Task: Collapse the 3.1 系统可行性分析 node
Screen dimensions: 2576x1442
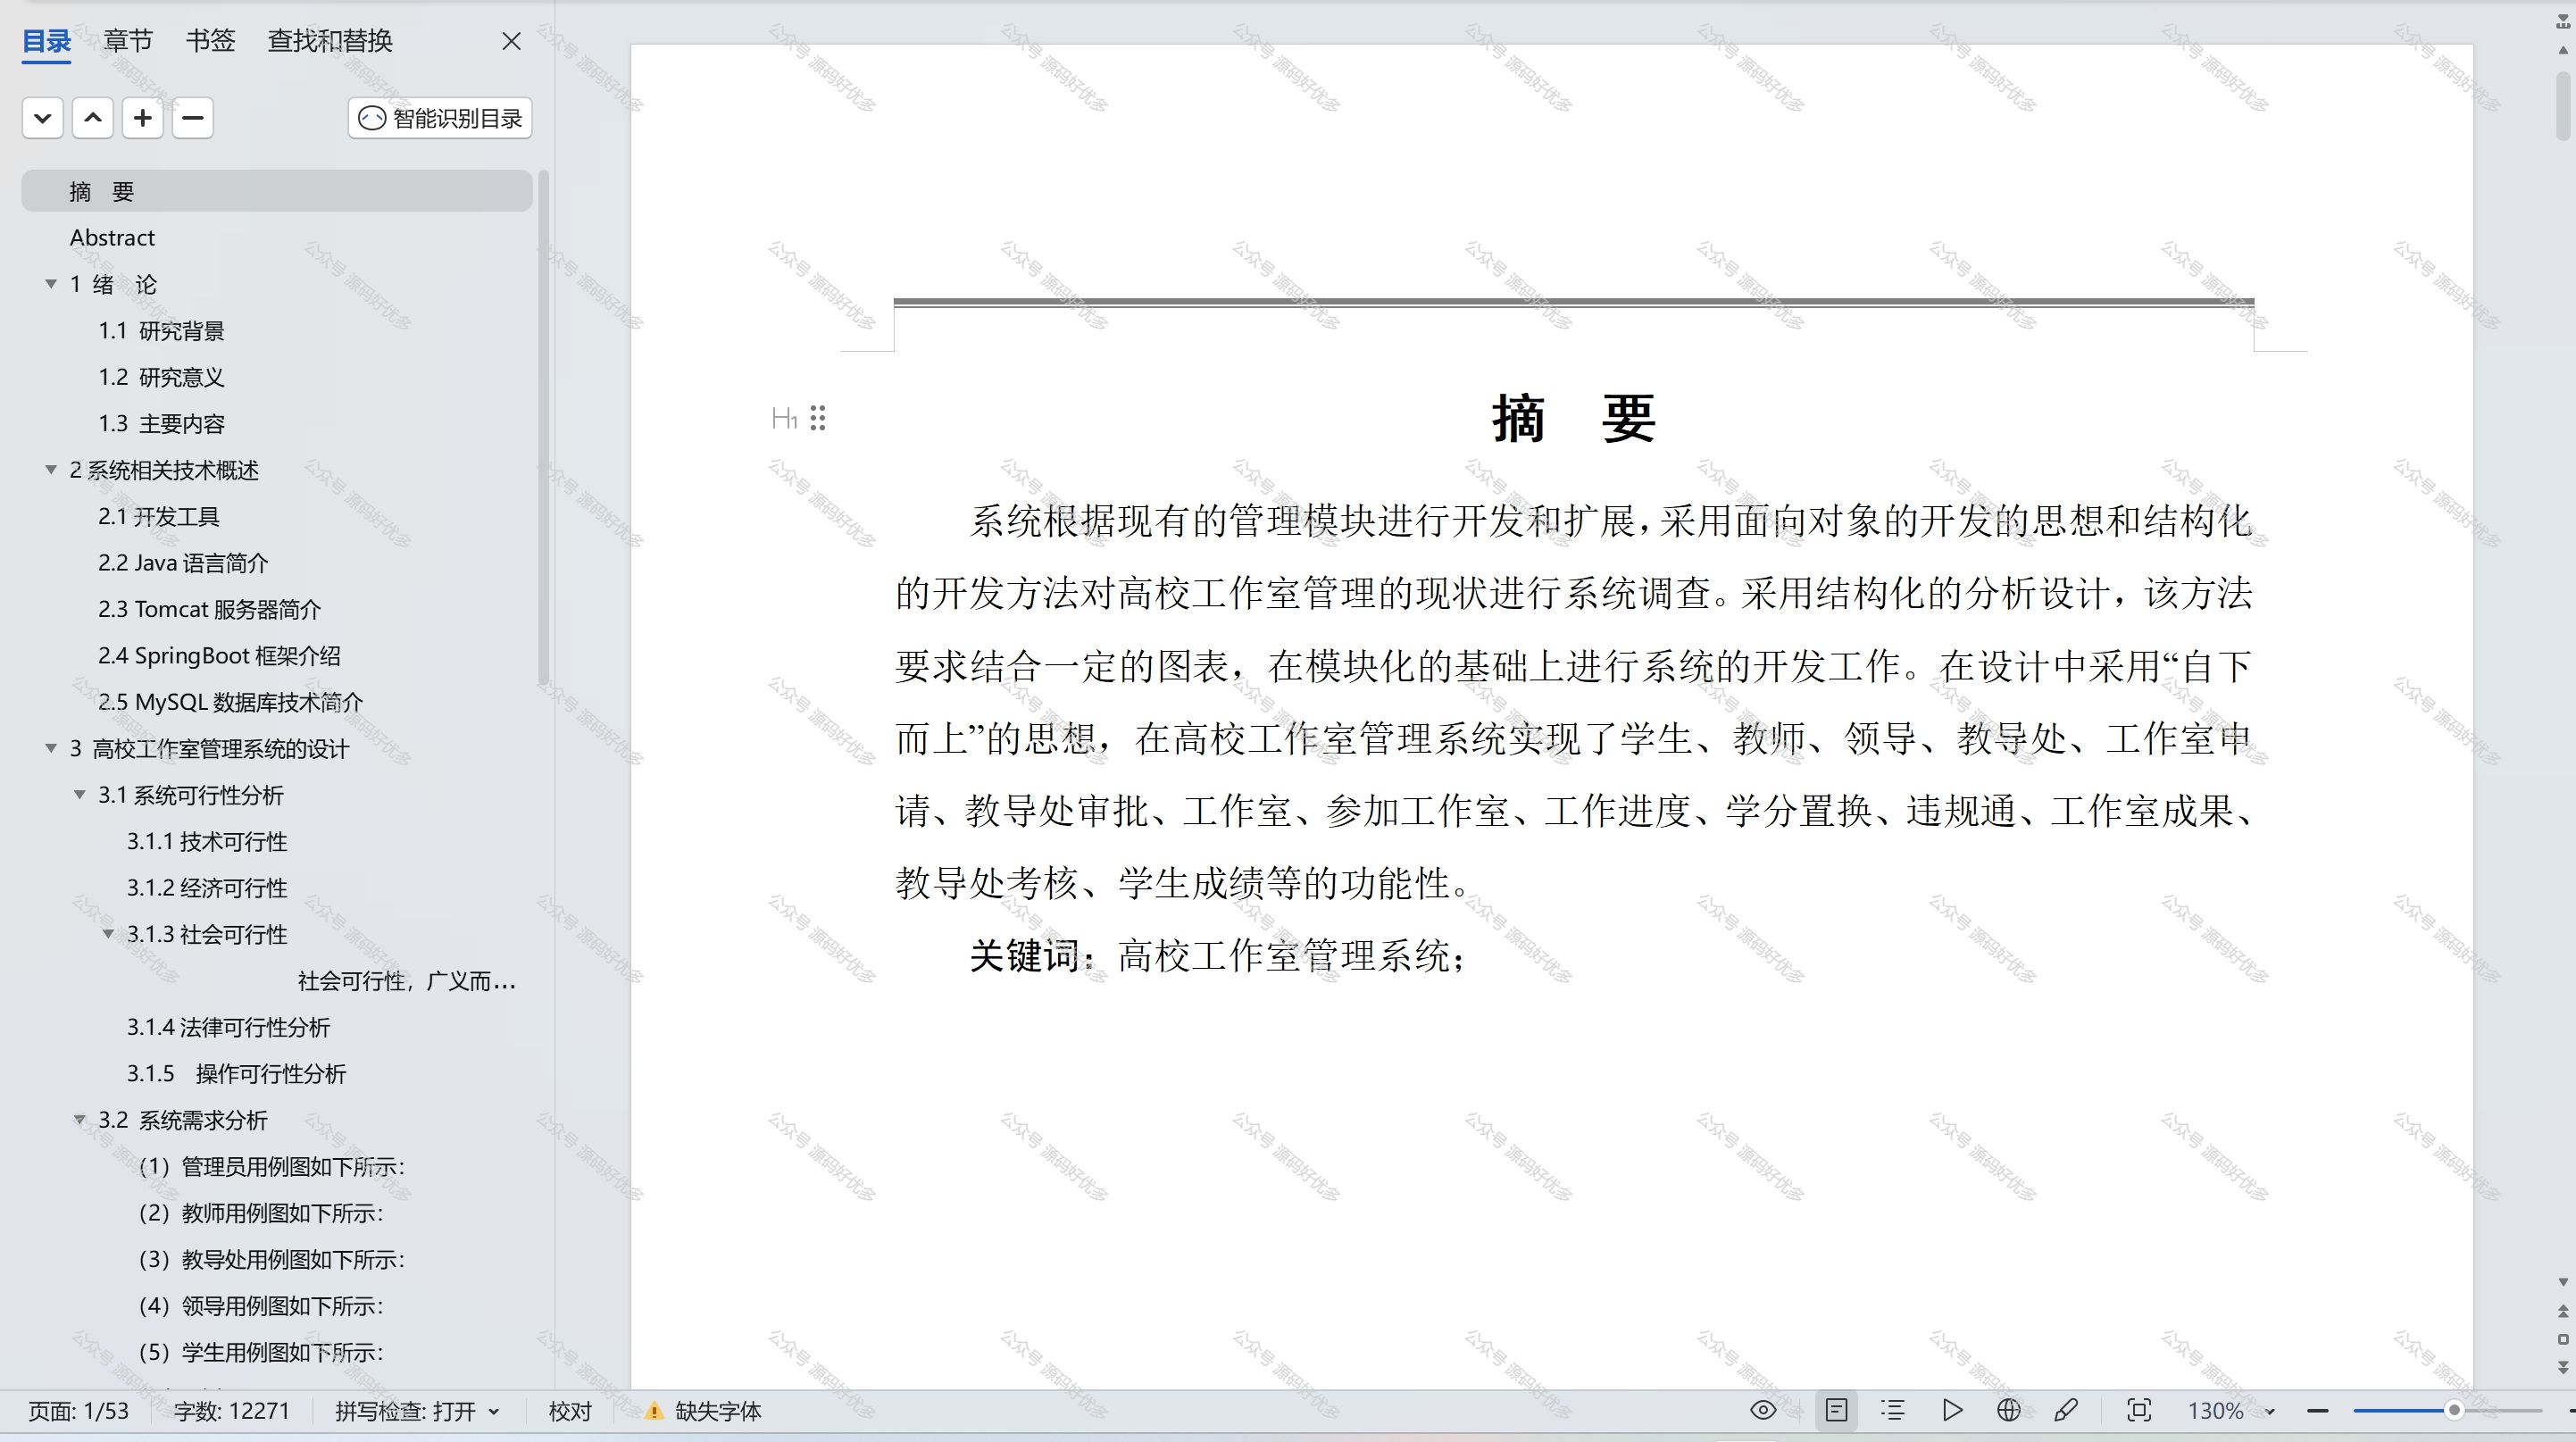Action: pyautogui.click(x=80, y=795)
